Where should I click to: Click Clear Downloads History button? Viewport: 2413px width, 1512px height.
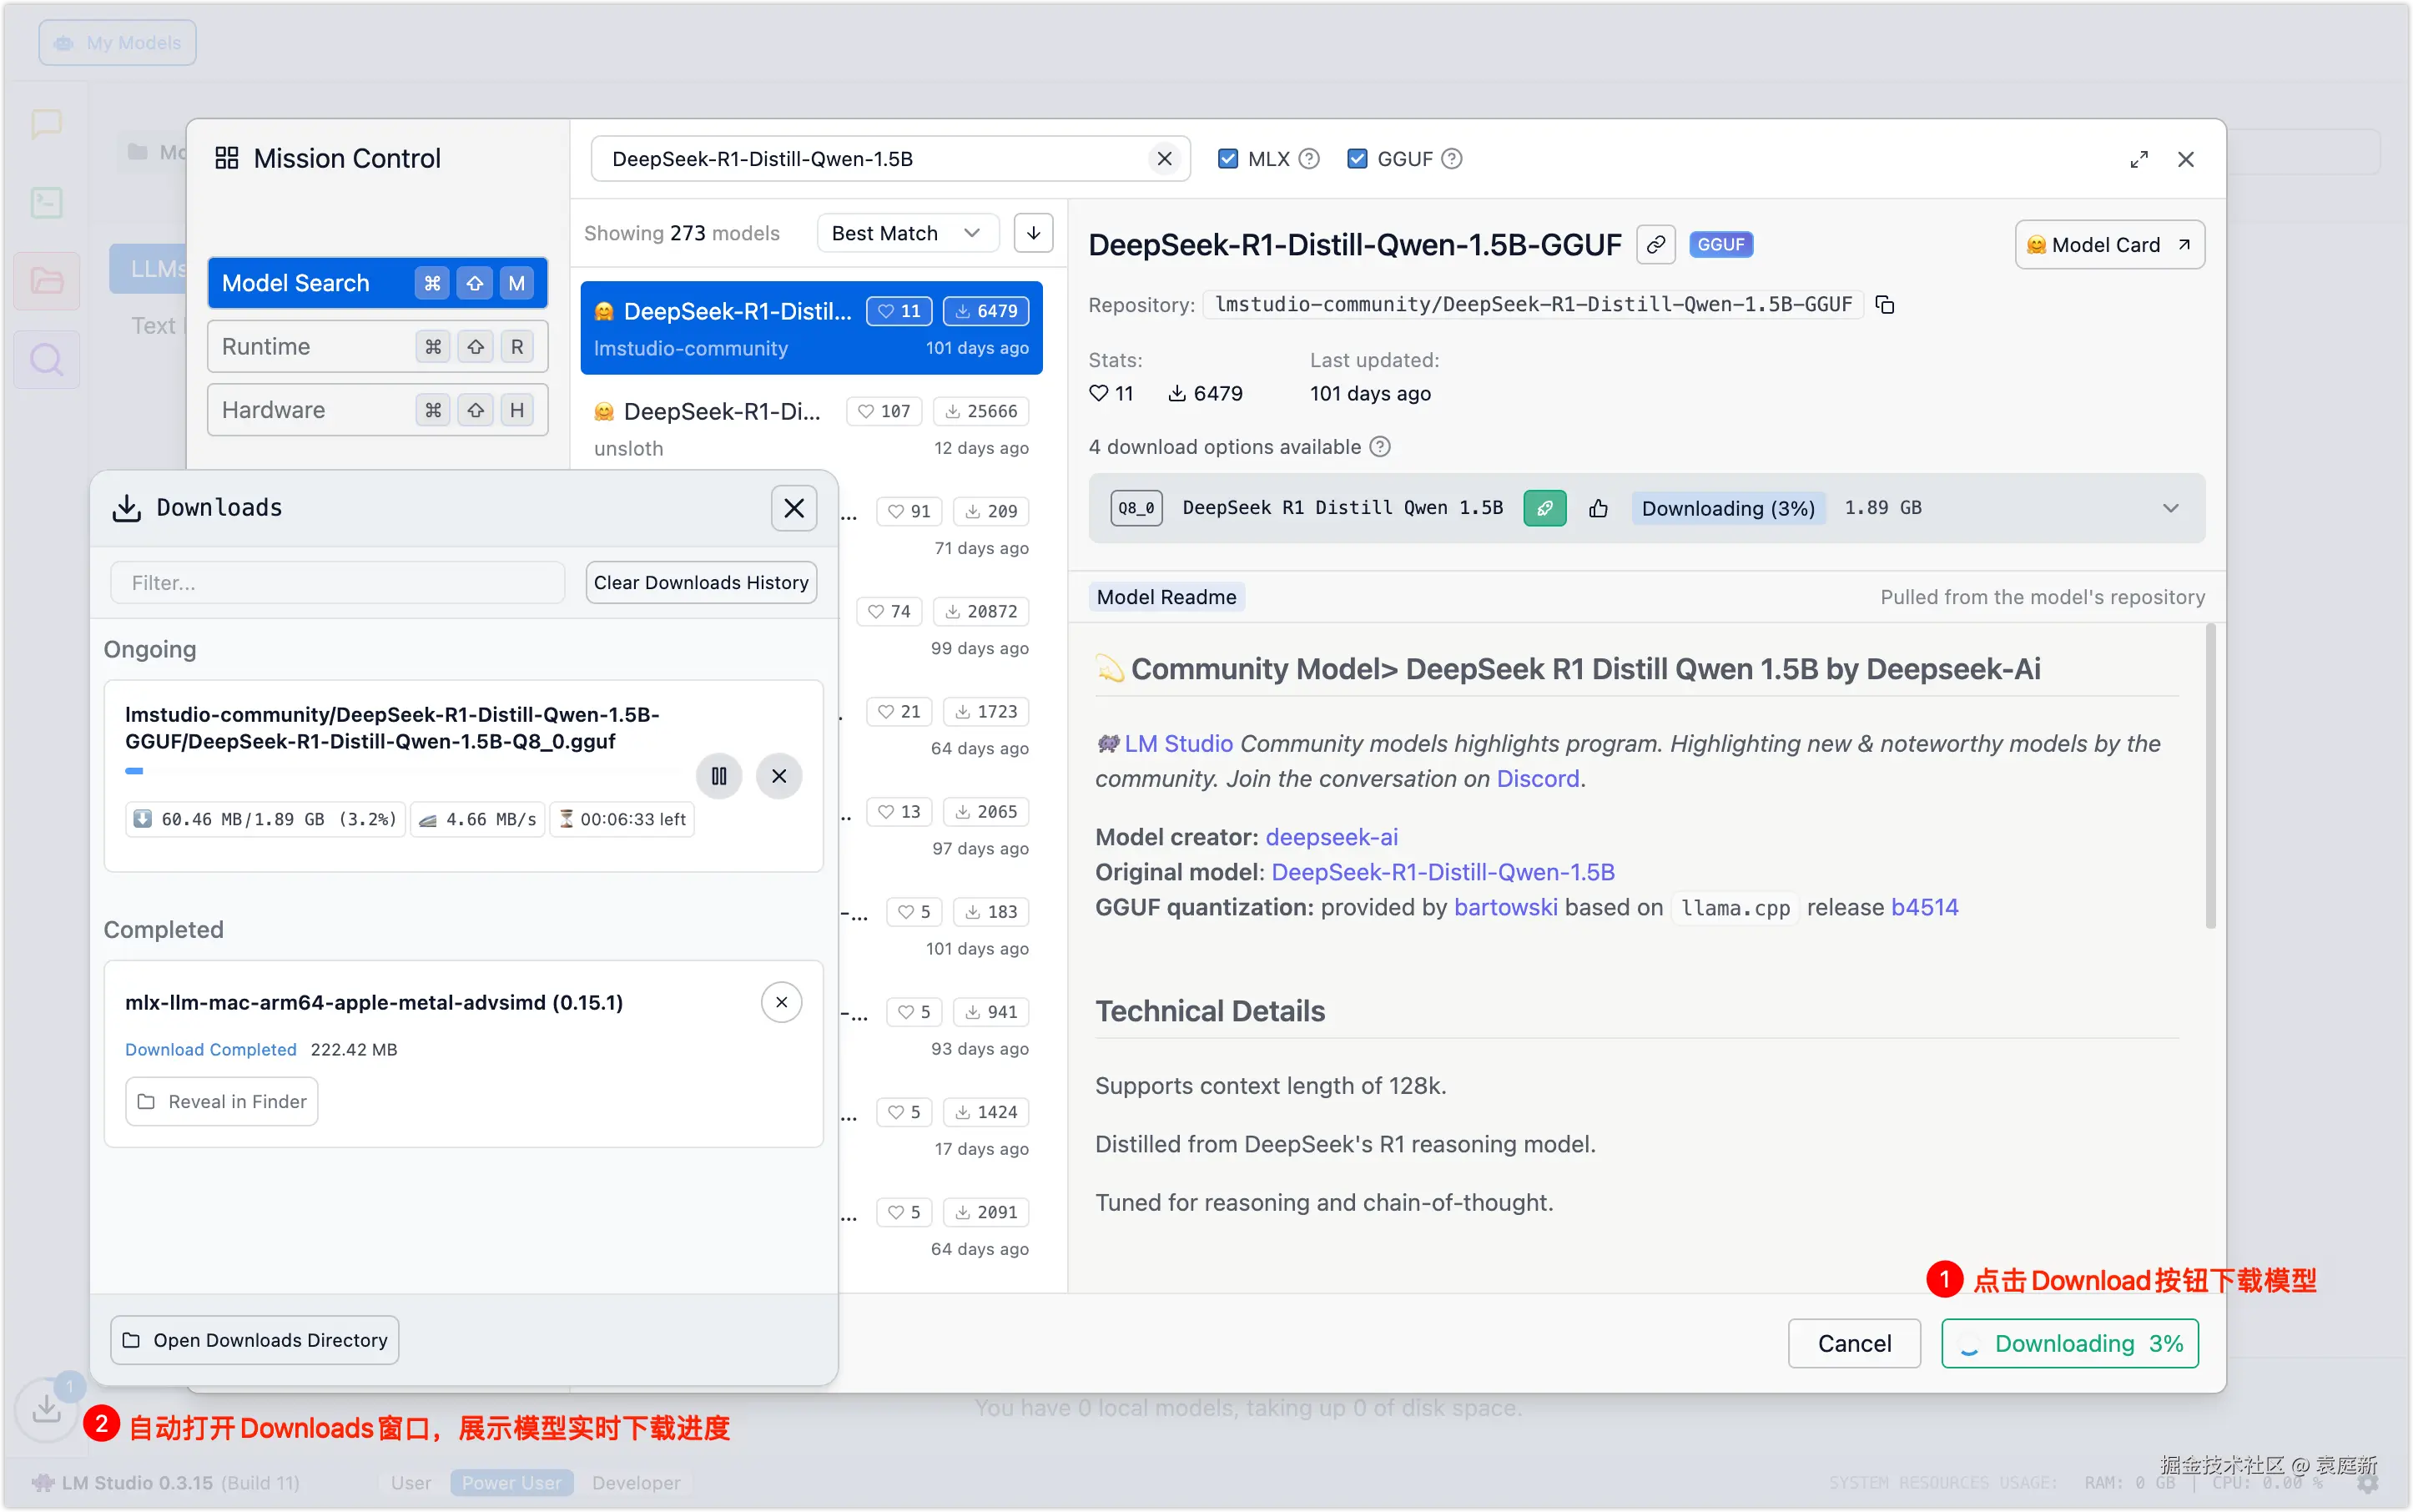(701, 583)
